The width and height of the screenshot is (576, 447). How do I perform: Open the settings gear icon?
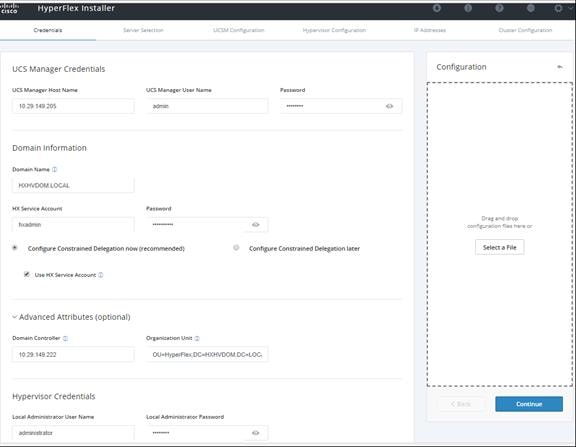tap(558, 8)
